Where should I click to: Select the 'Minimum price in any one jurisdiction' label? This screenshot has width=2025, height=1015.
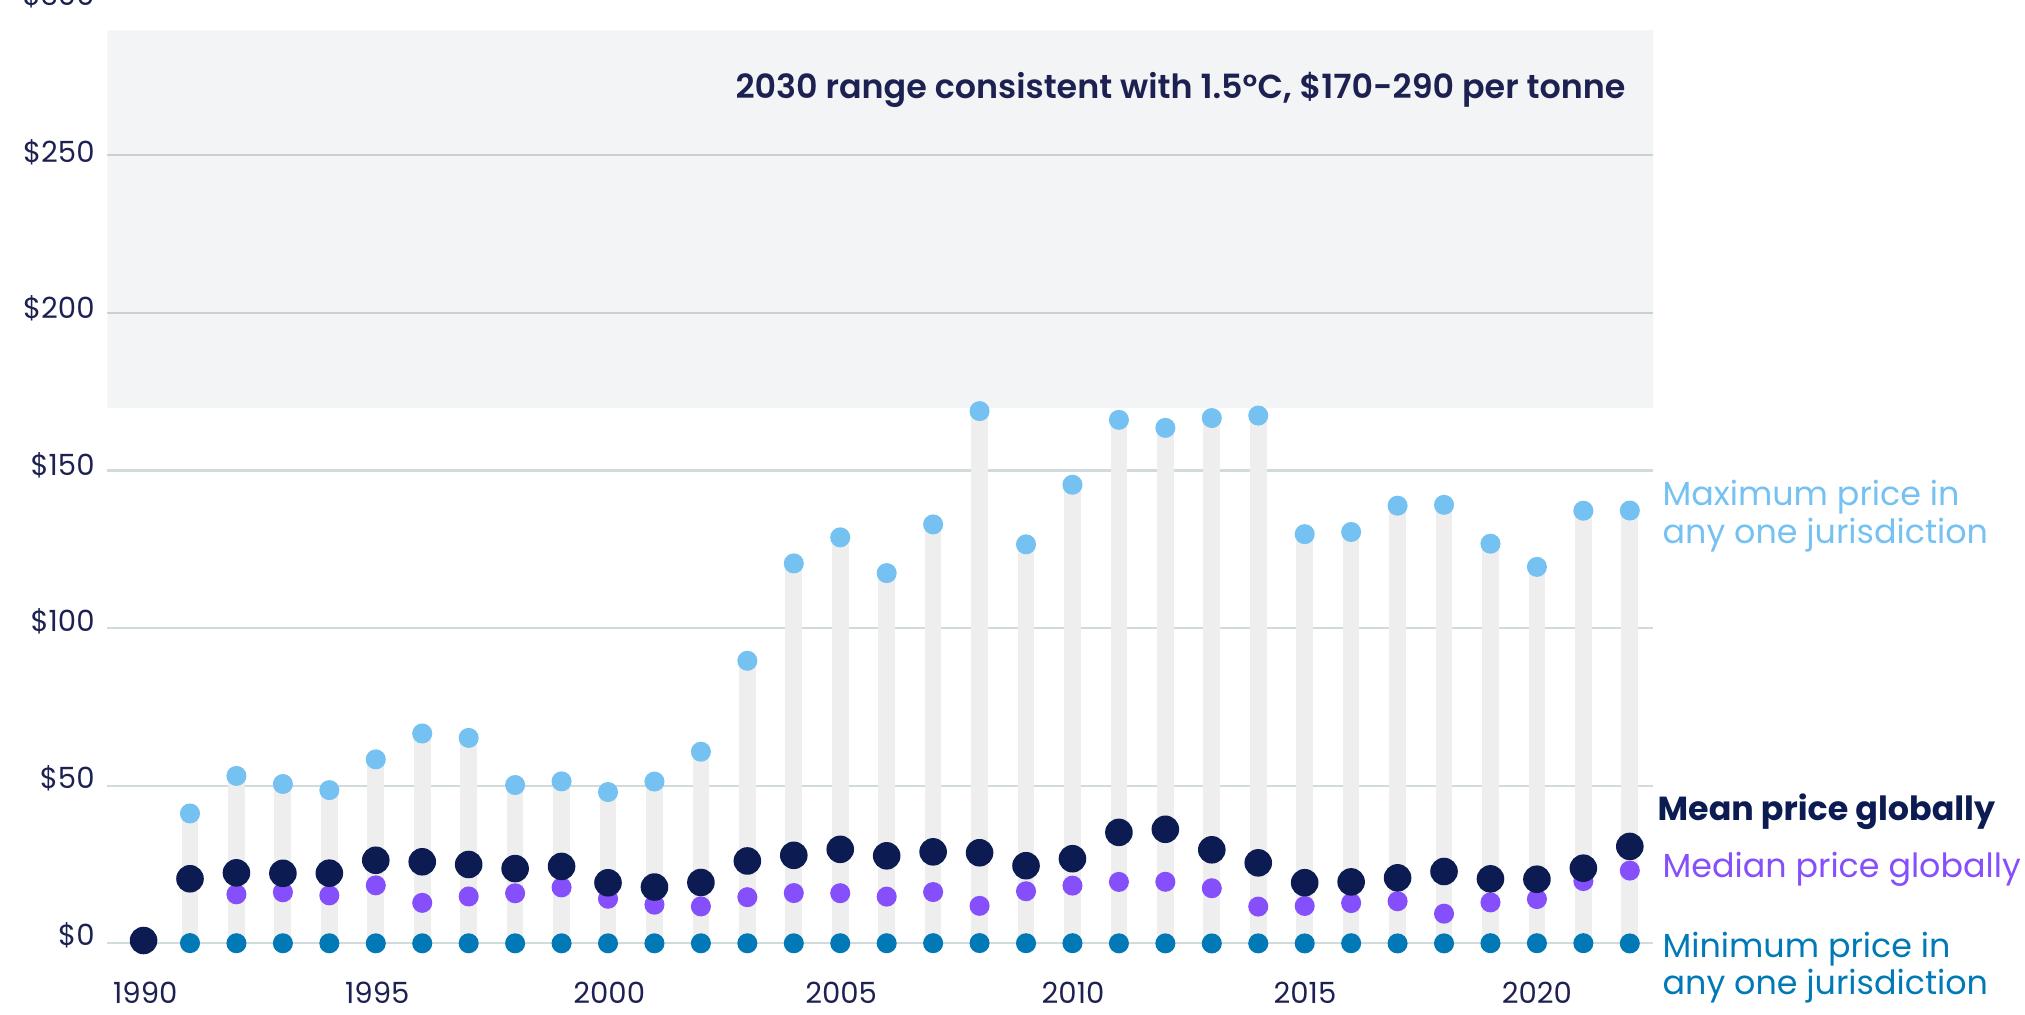(1823, 964)
